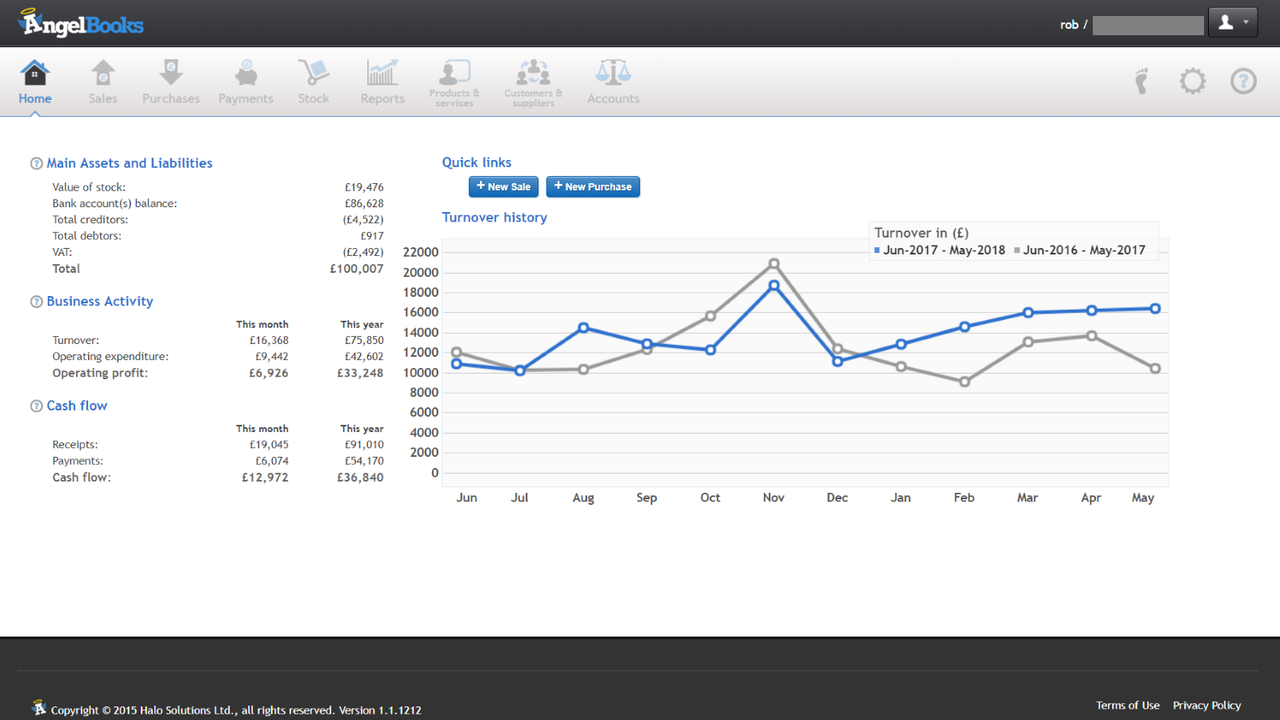Click the help bubble beside Cash flow
The height and width of the screenshot is (720, 1280).
[x=37, y=405]
